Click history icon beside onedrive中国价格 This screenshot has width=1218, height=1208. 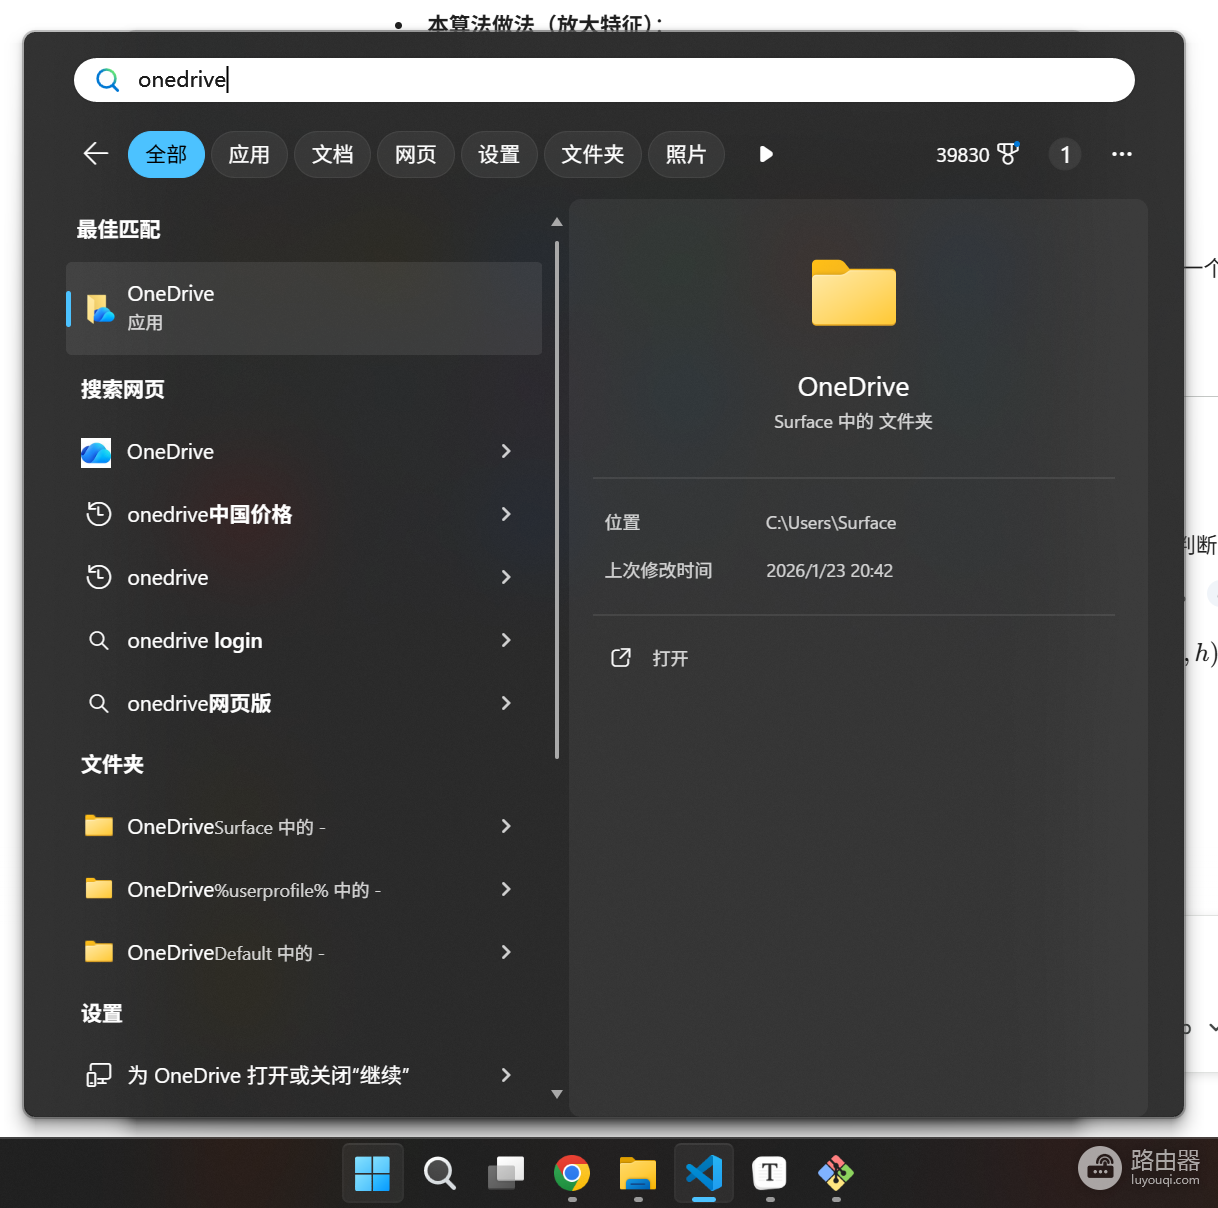(x=98, y=515)
